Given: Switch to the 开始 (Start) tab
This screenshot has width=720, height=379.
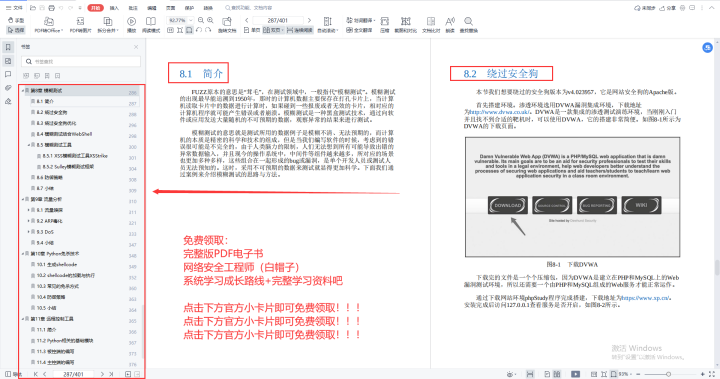Looking at the screenshot, I should [x=95, y=8].
